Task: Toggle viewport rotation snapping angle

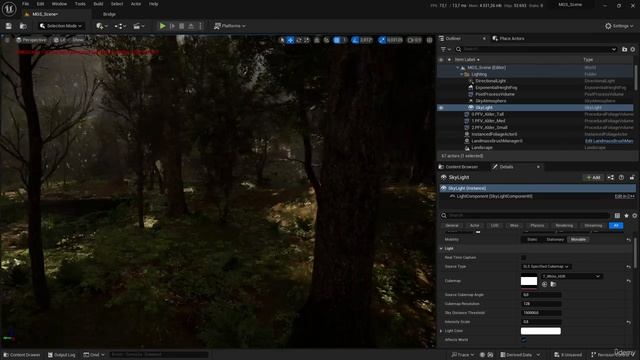Action: point(355,40)
